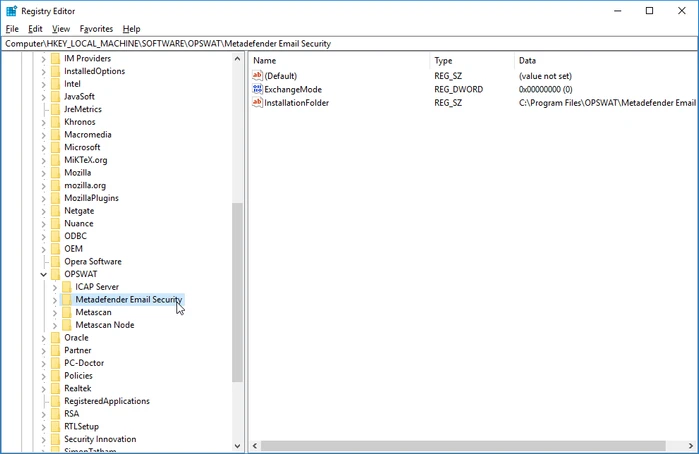
Task: Select the RegisteredApplications key
Action: [107, 401]
